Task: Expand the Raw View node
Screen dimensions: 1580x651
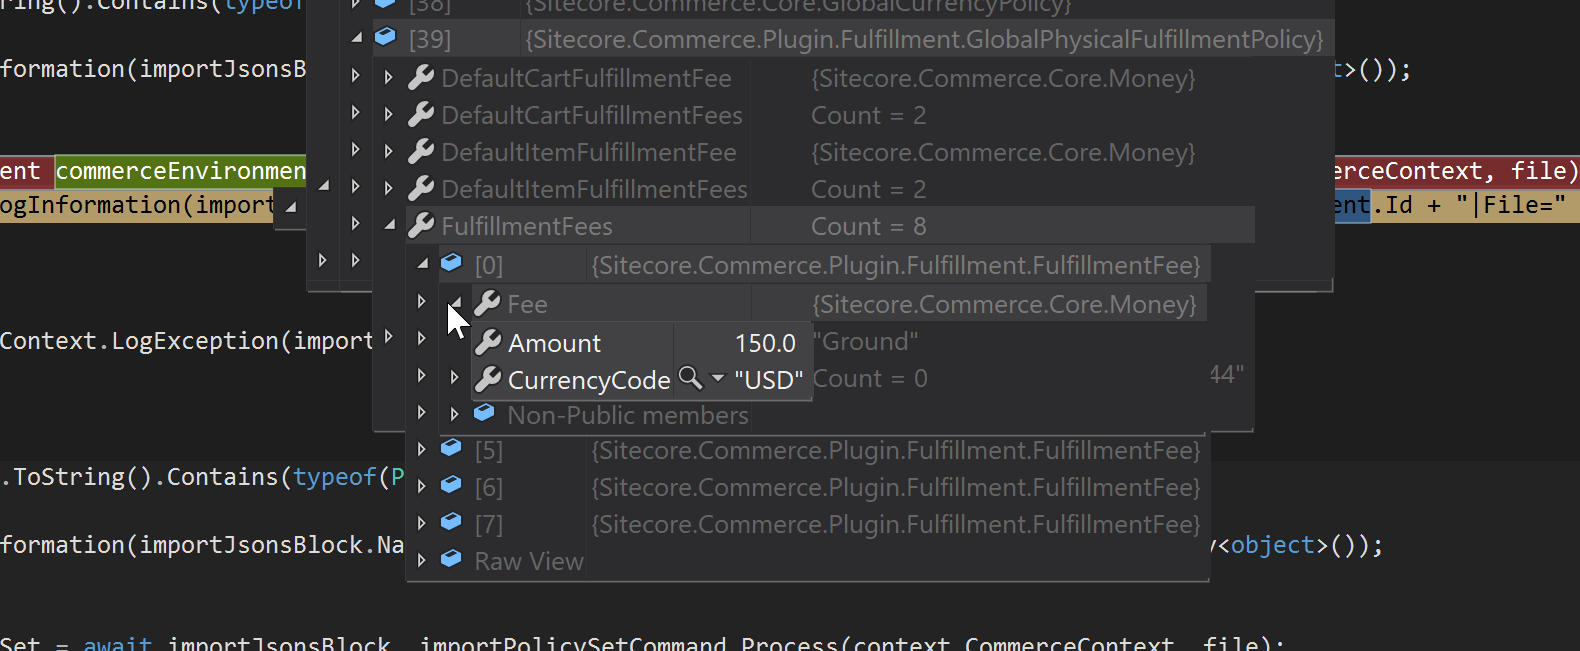Action: point(422,561)
